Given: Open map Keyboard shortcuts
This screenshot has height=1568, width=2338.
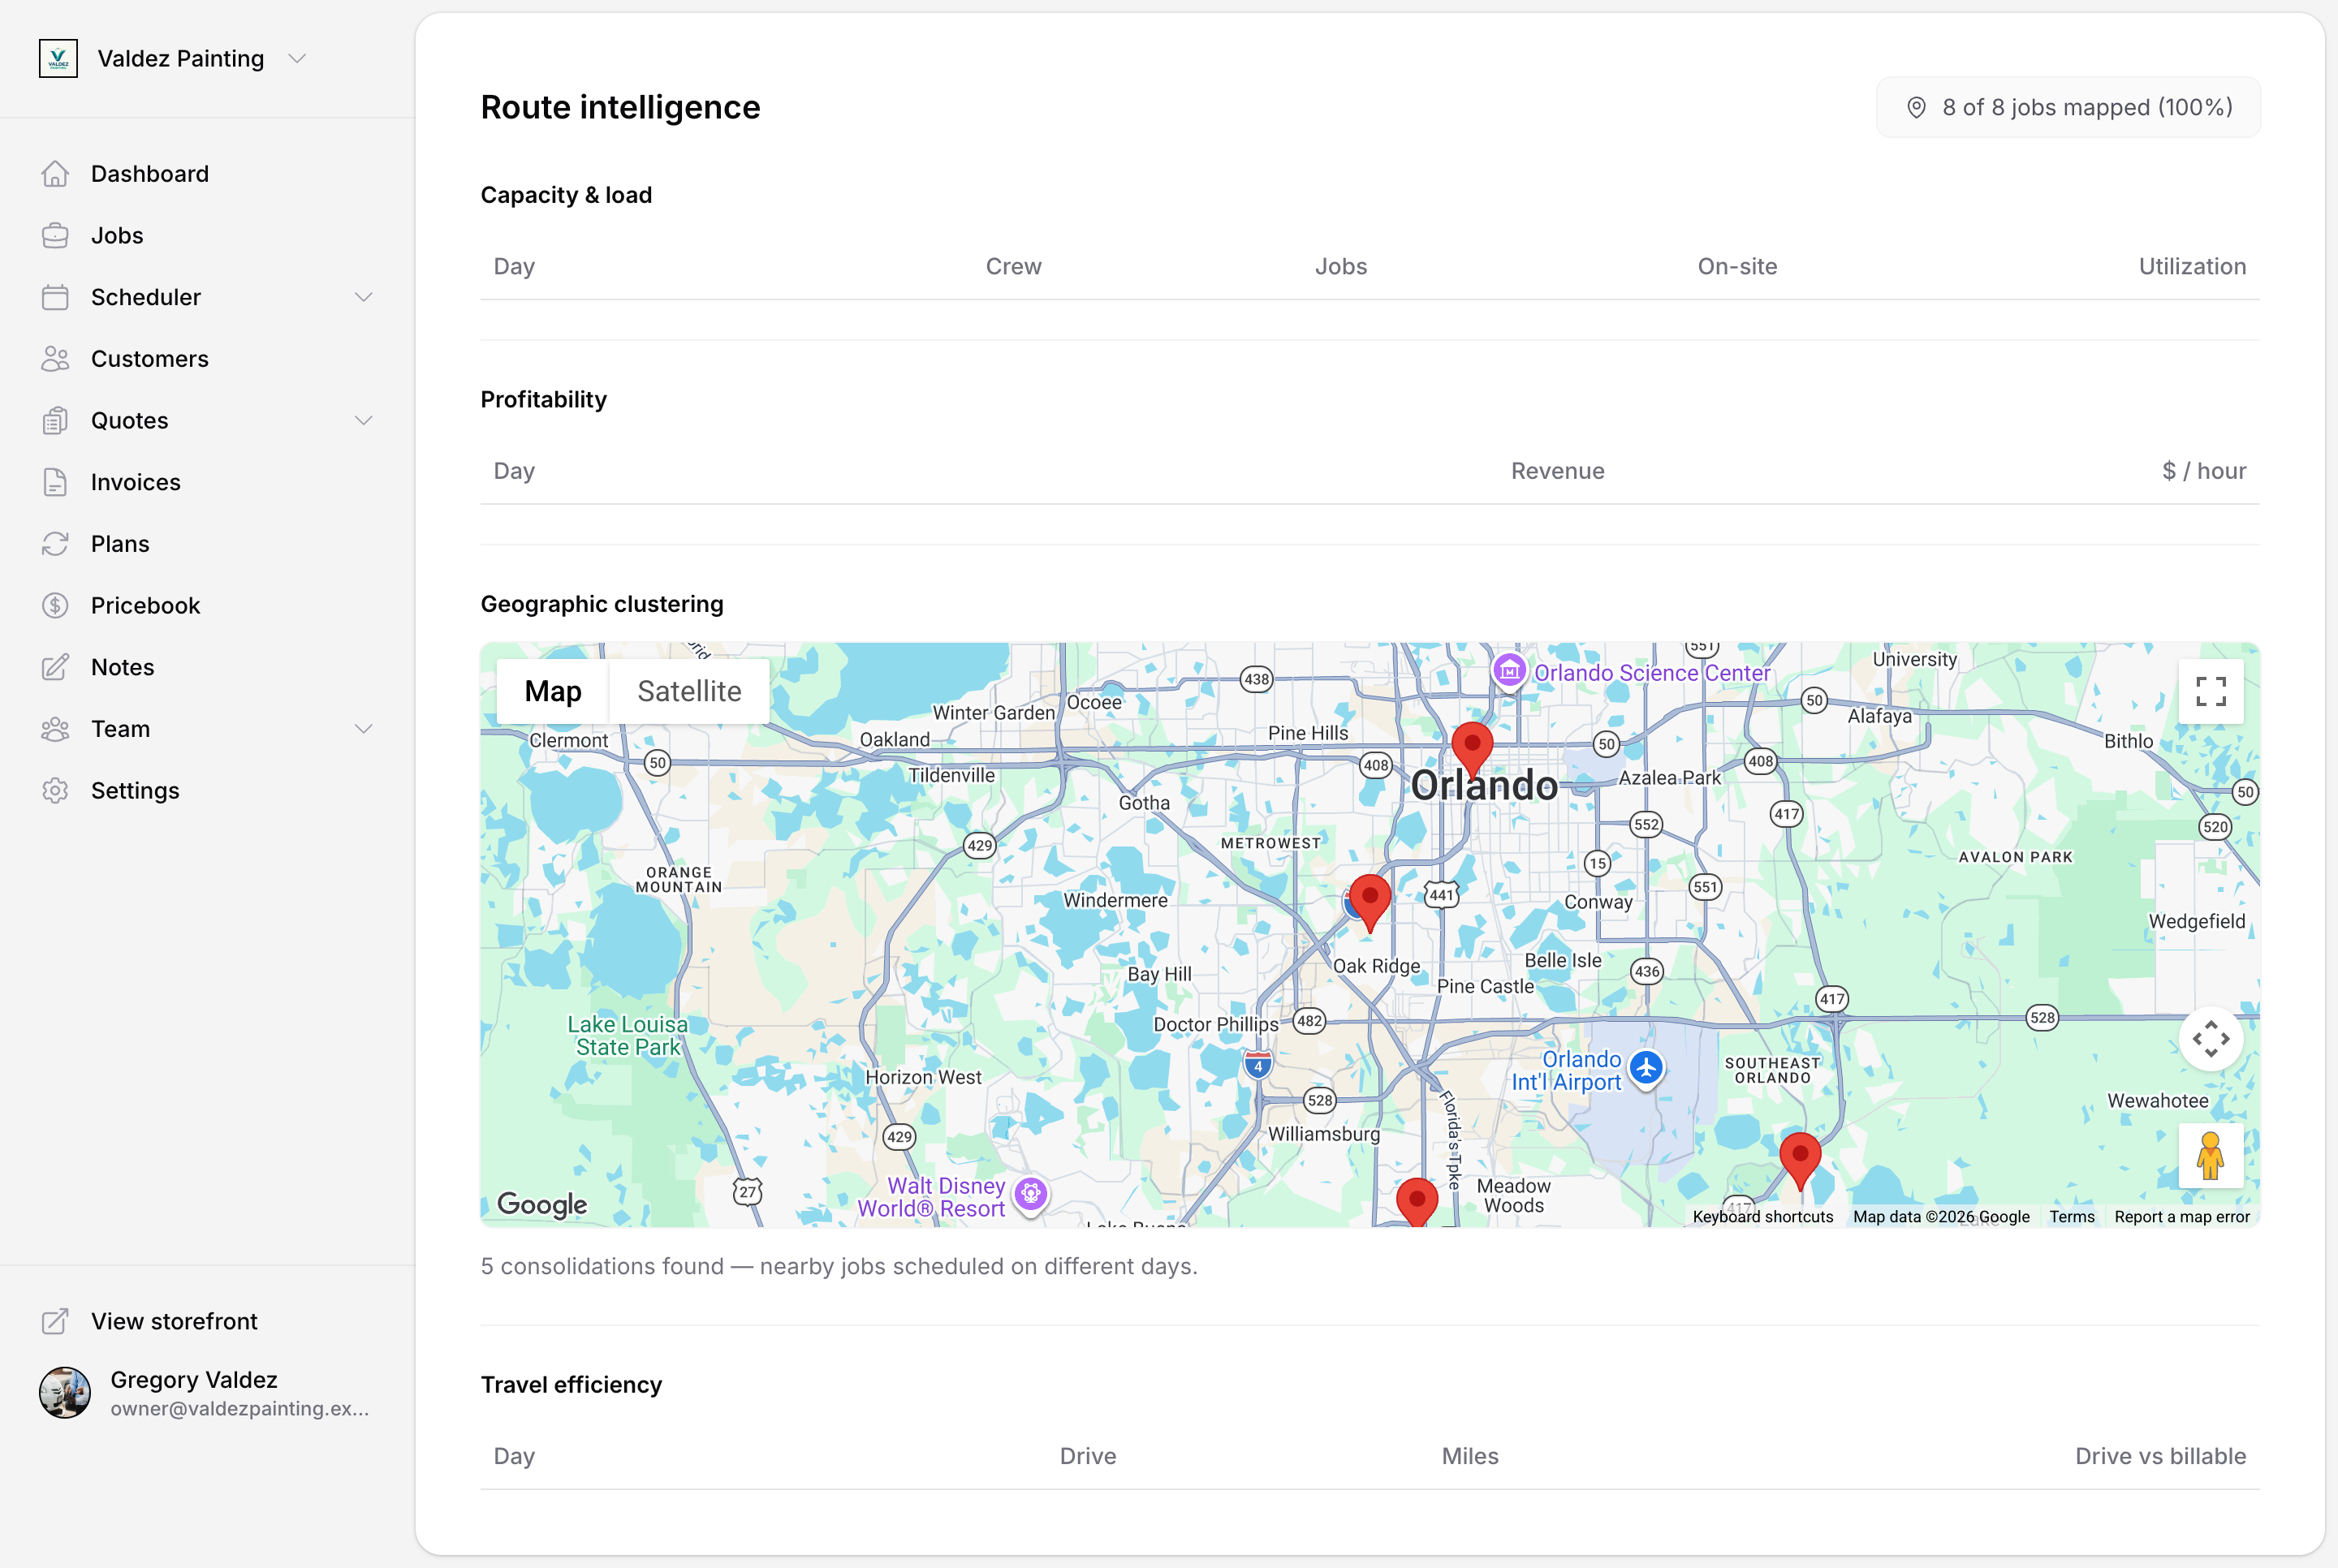Looking at the screenshot, I should [1763, 1217].
